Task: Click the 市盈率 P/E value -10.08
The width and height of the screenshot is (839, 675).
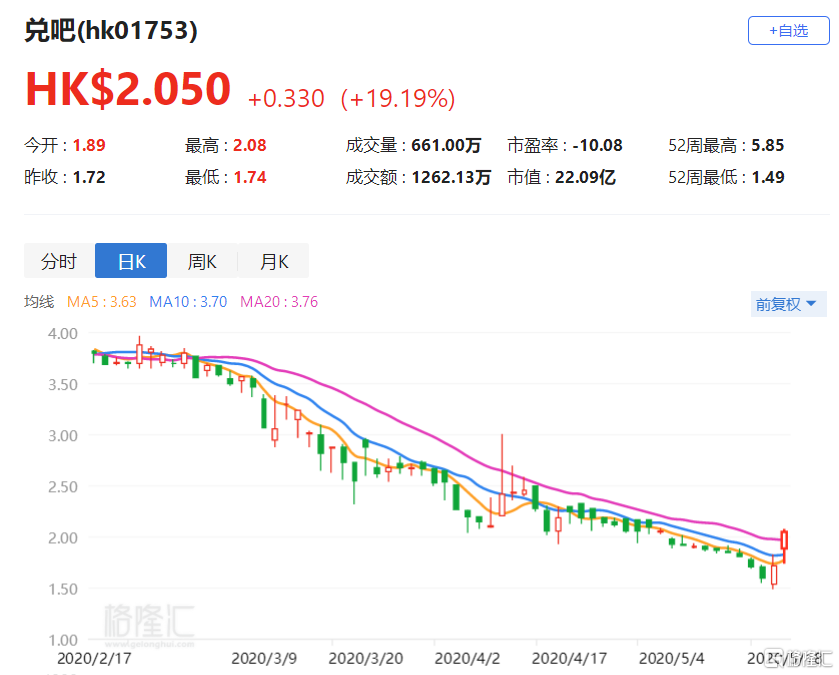Action: [597, 145]
